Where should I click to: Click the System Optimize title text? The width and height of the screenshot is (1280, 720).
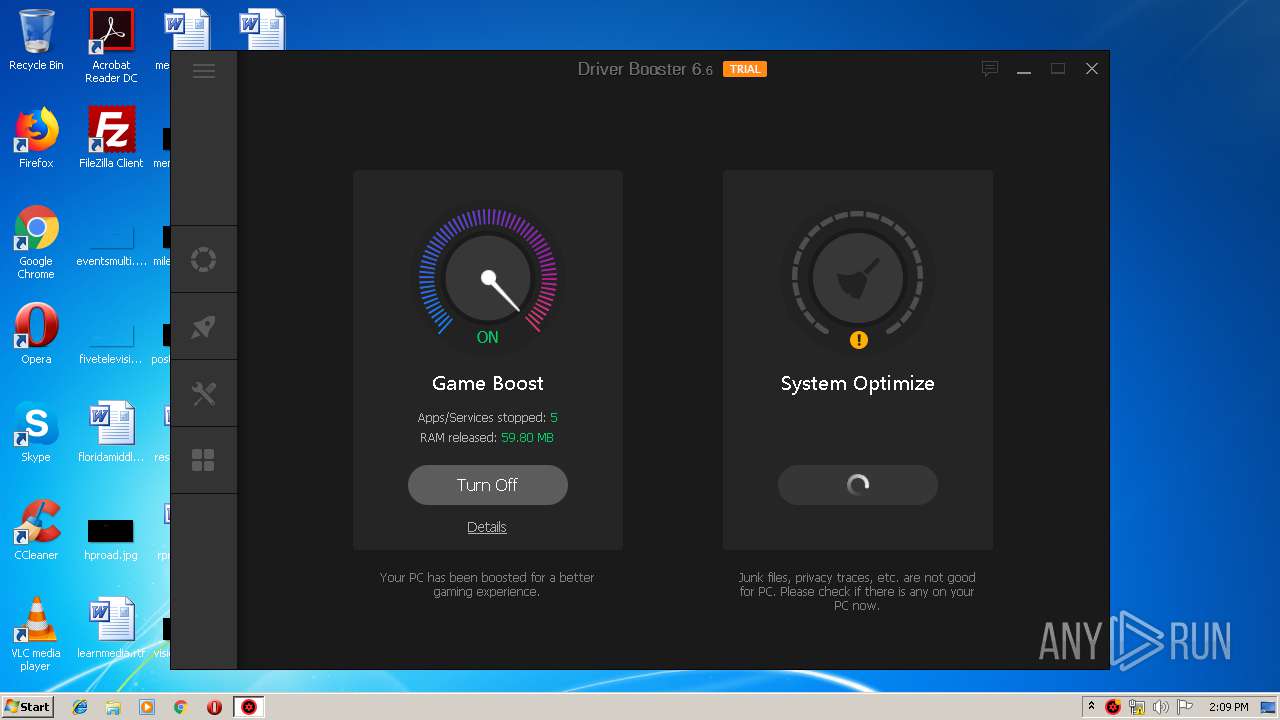[858, 383]
